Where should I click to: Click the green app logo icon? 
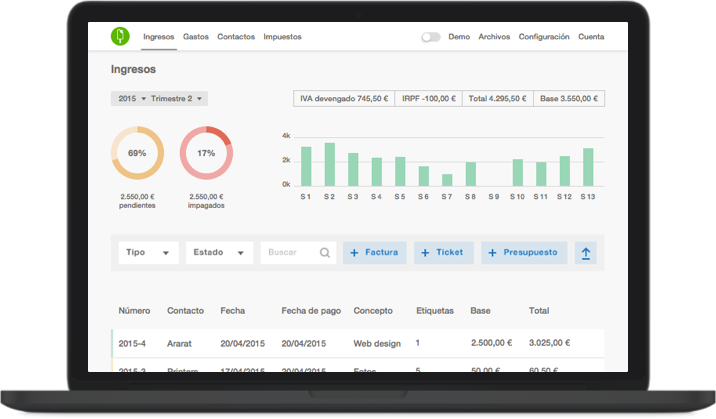click(x=120, y=36)
